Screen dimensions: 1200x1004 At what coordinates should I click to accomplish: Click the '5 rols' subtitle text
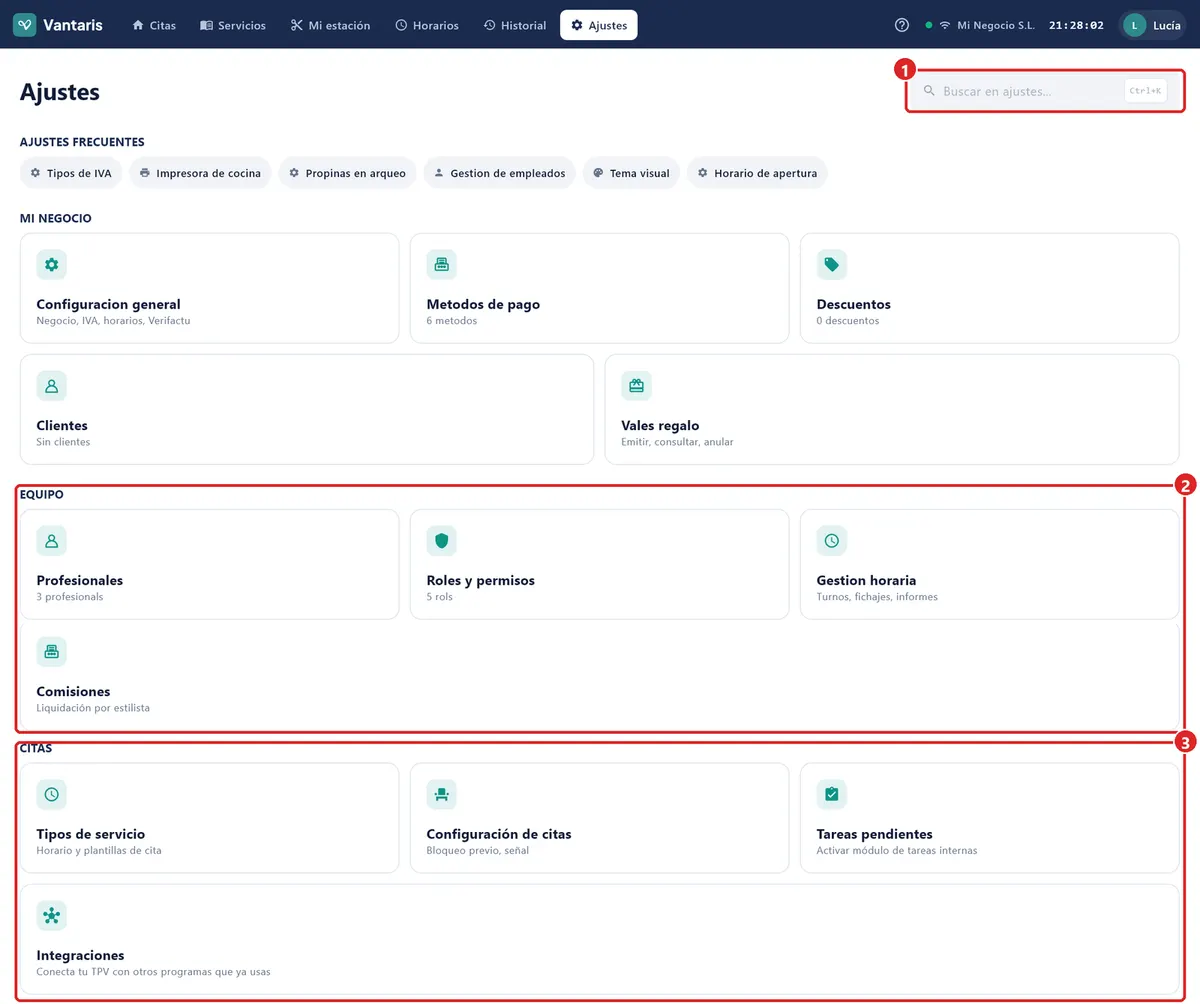pyautogui.click(x=440, y=597)
